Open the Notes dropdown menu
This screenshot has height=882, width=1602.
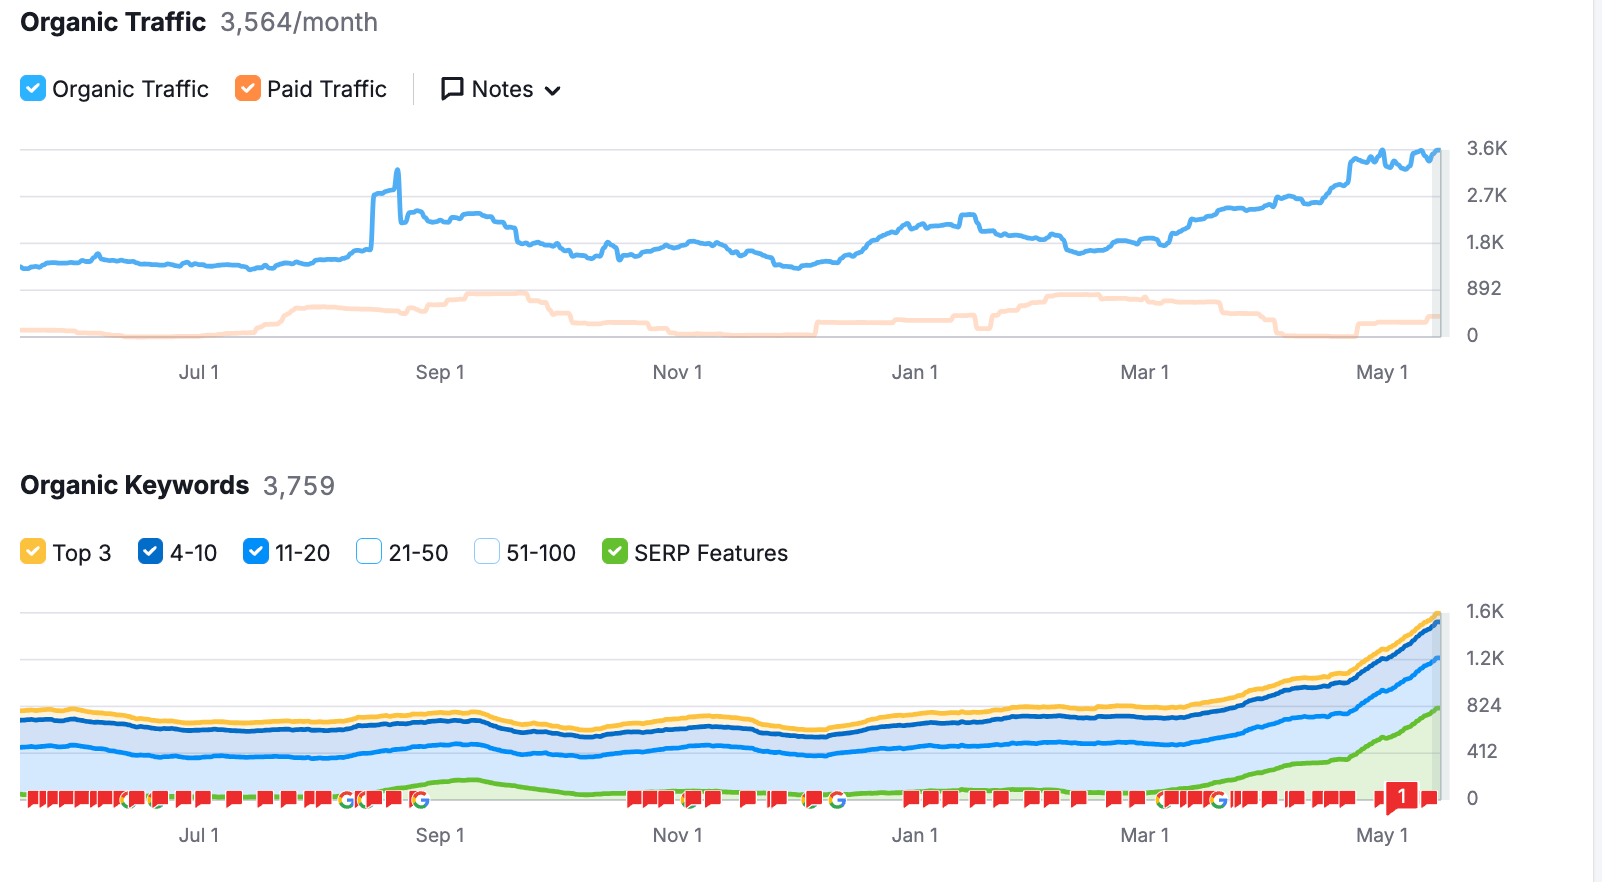coord(501,89)
